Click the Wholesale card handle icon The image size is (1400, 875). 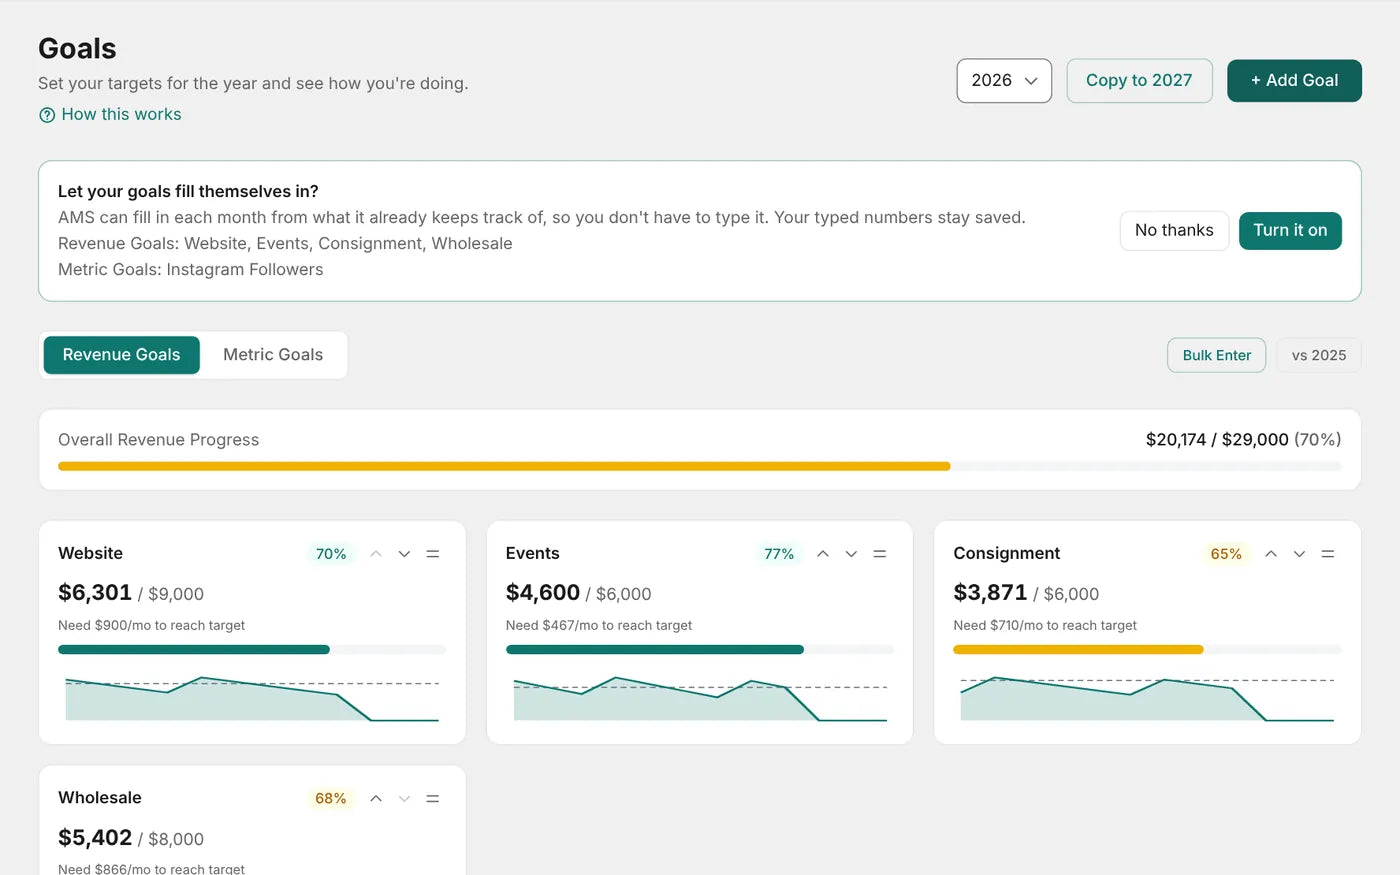pos(433,799)
